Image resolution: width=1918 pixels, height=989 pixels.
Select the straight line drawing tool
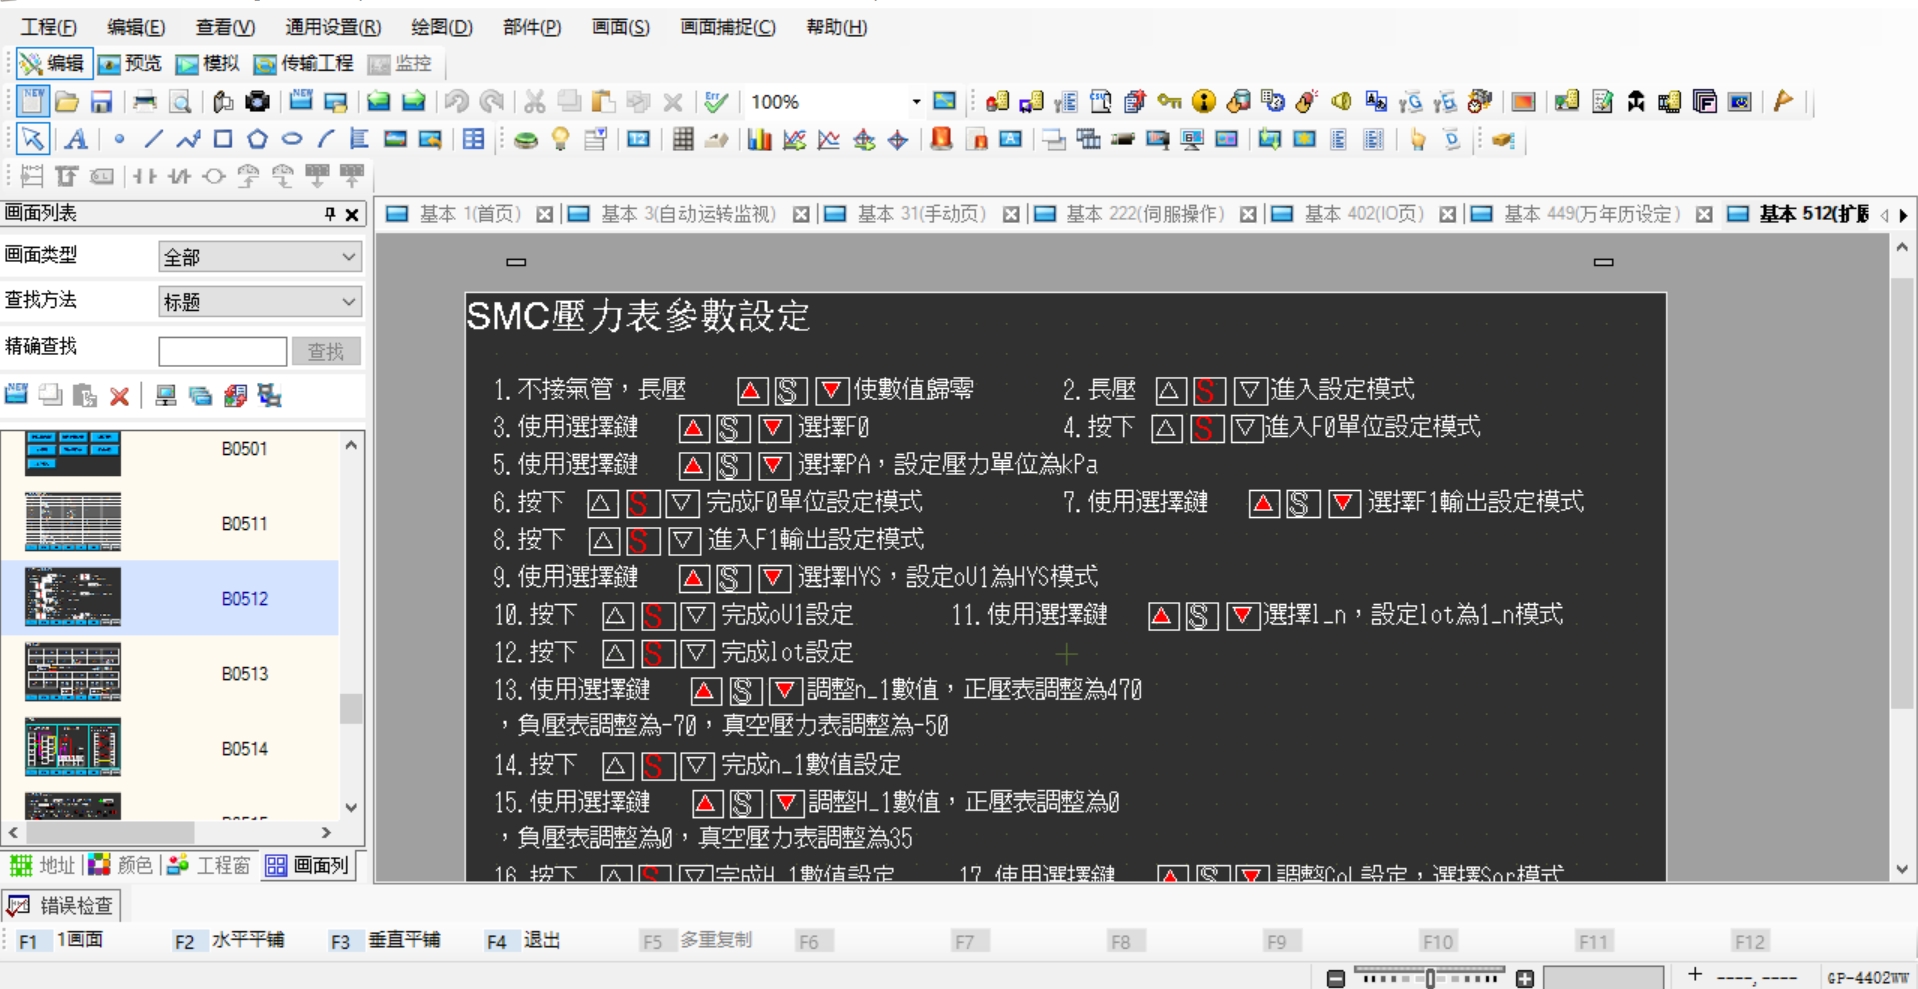point(153,139)
